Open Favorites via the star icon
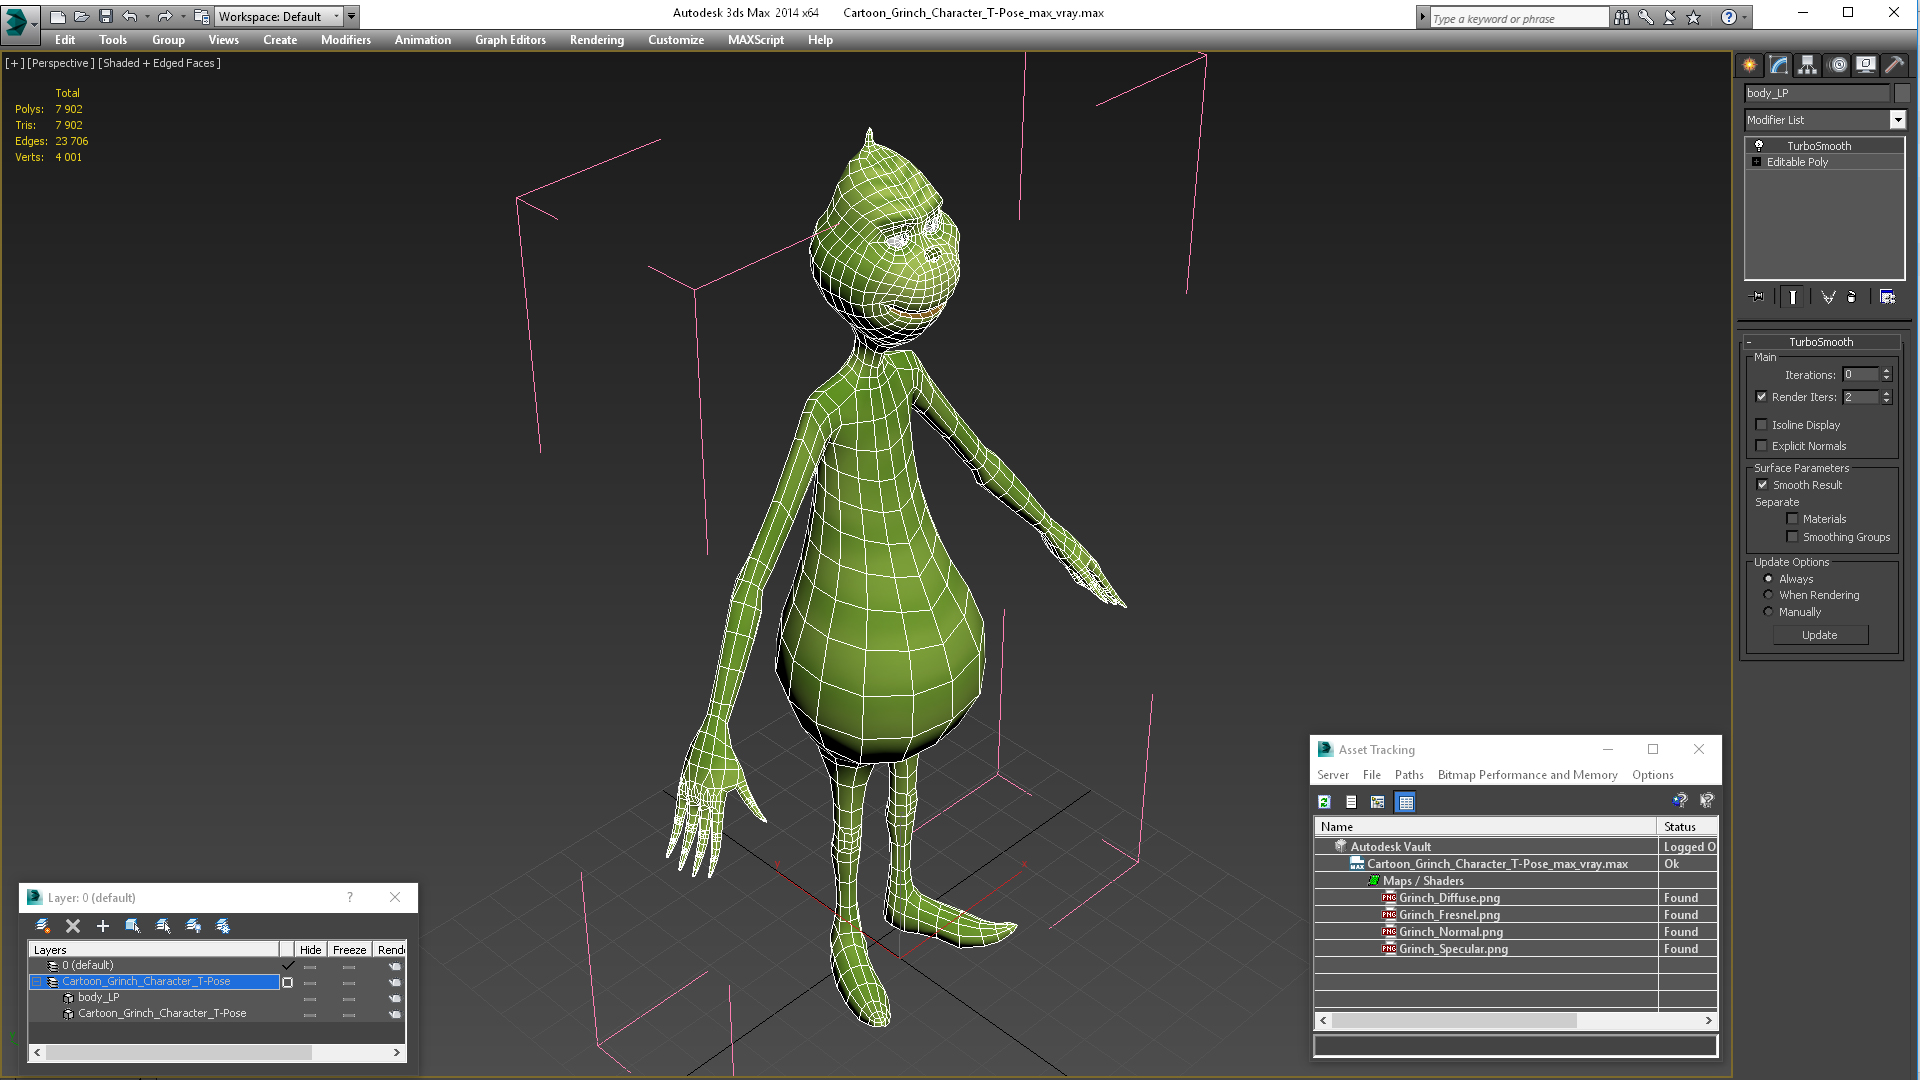Image resolution: width=1920 pixels, height=1080 pixels. point(1693,17)
